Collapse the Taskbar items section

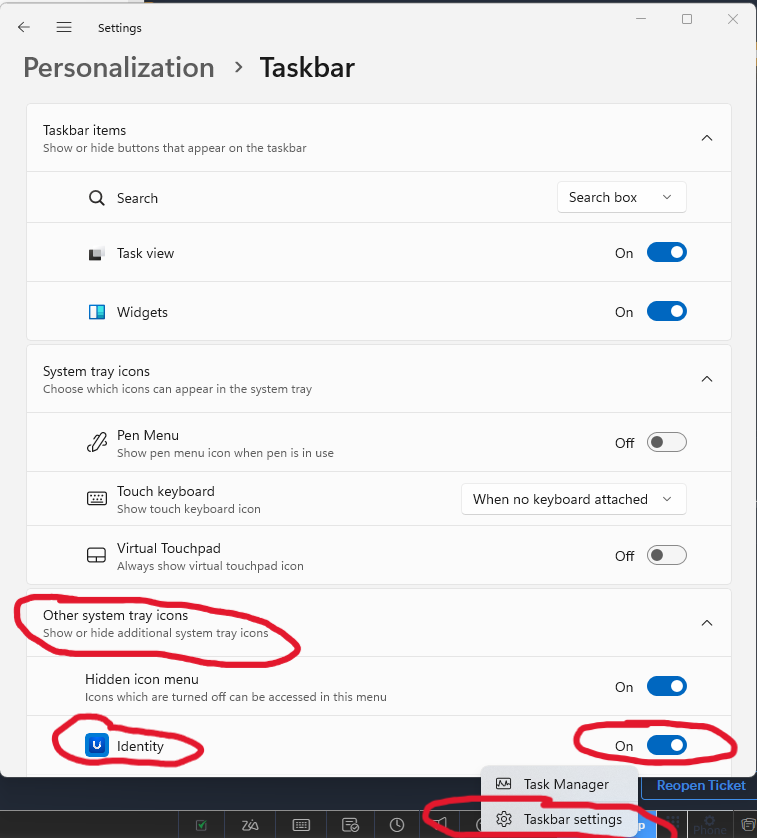707,138
